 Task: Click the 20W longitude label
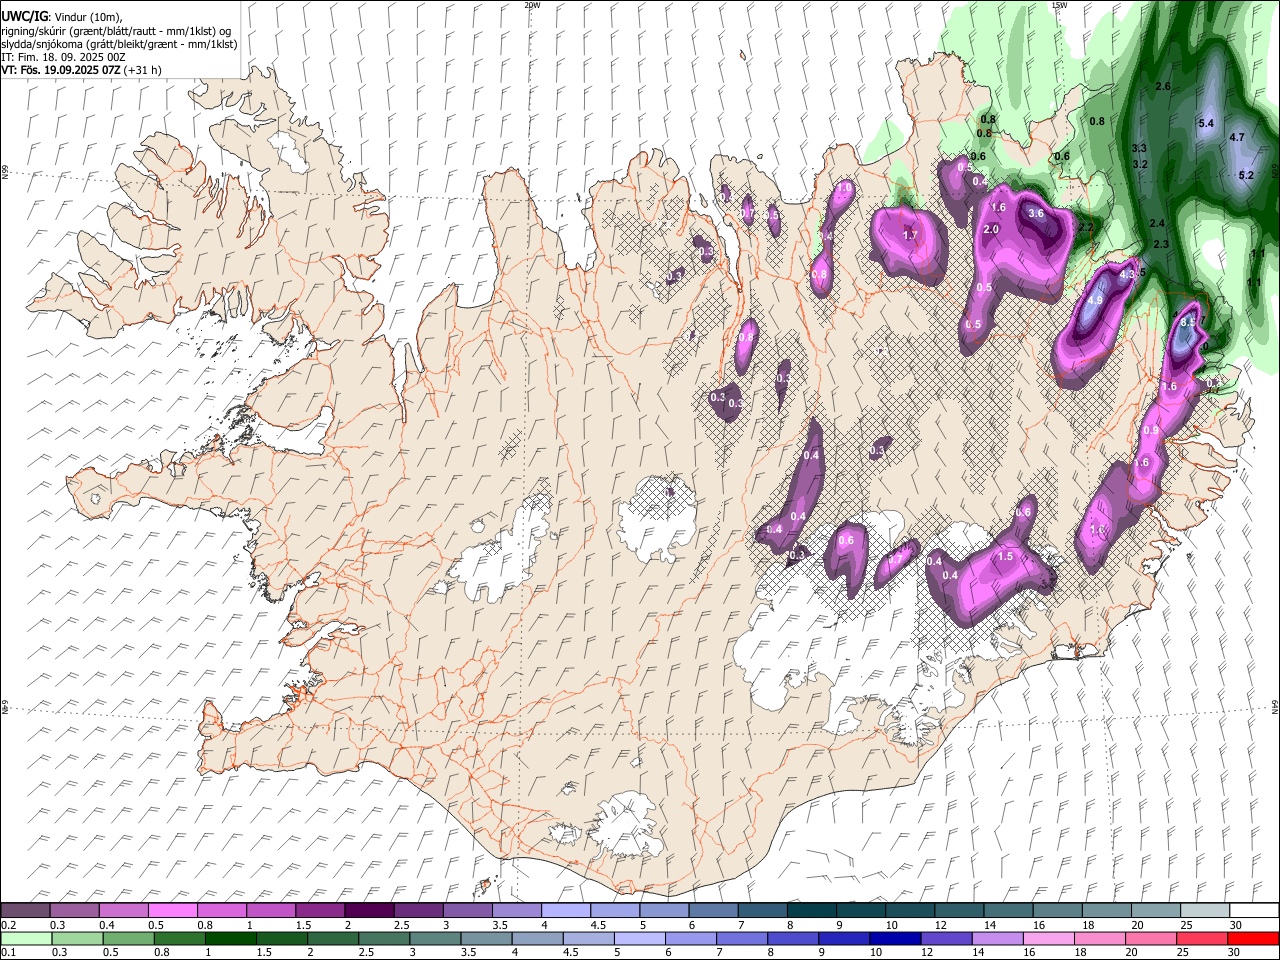[532, 5]
